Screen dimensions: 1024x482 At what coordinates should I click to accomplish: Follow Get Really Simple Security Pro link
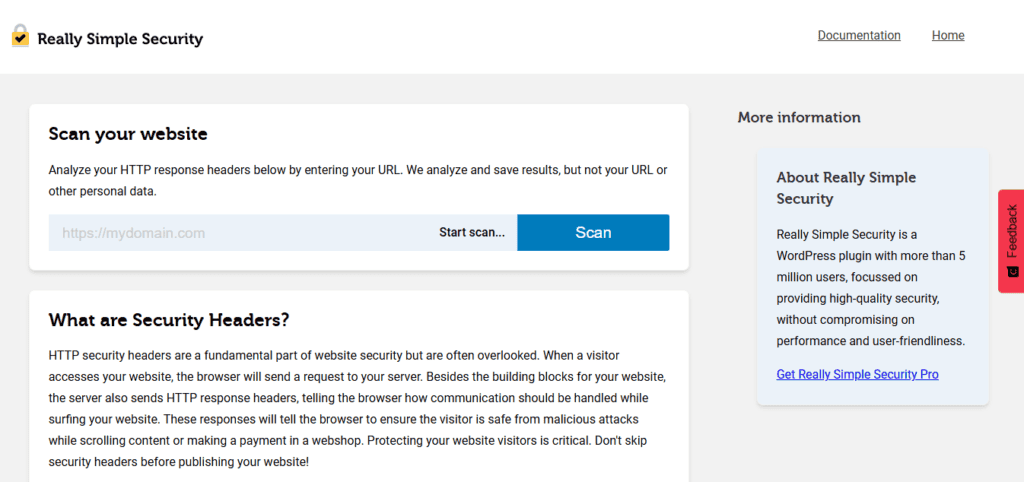tap(857, 374)
